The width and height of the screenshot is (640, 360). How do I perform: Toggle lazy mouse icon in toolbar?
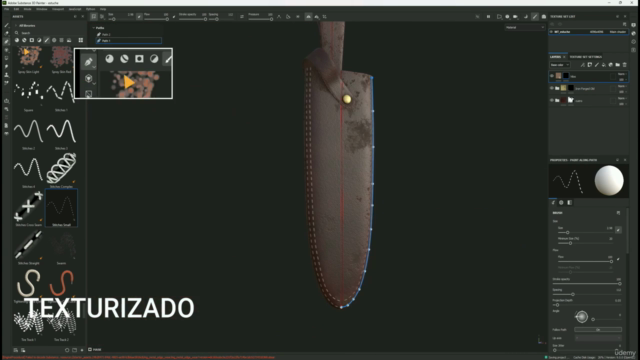tap(242, 17)
